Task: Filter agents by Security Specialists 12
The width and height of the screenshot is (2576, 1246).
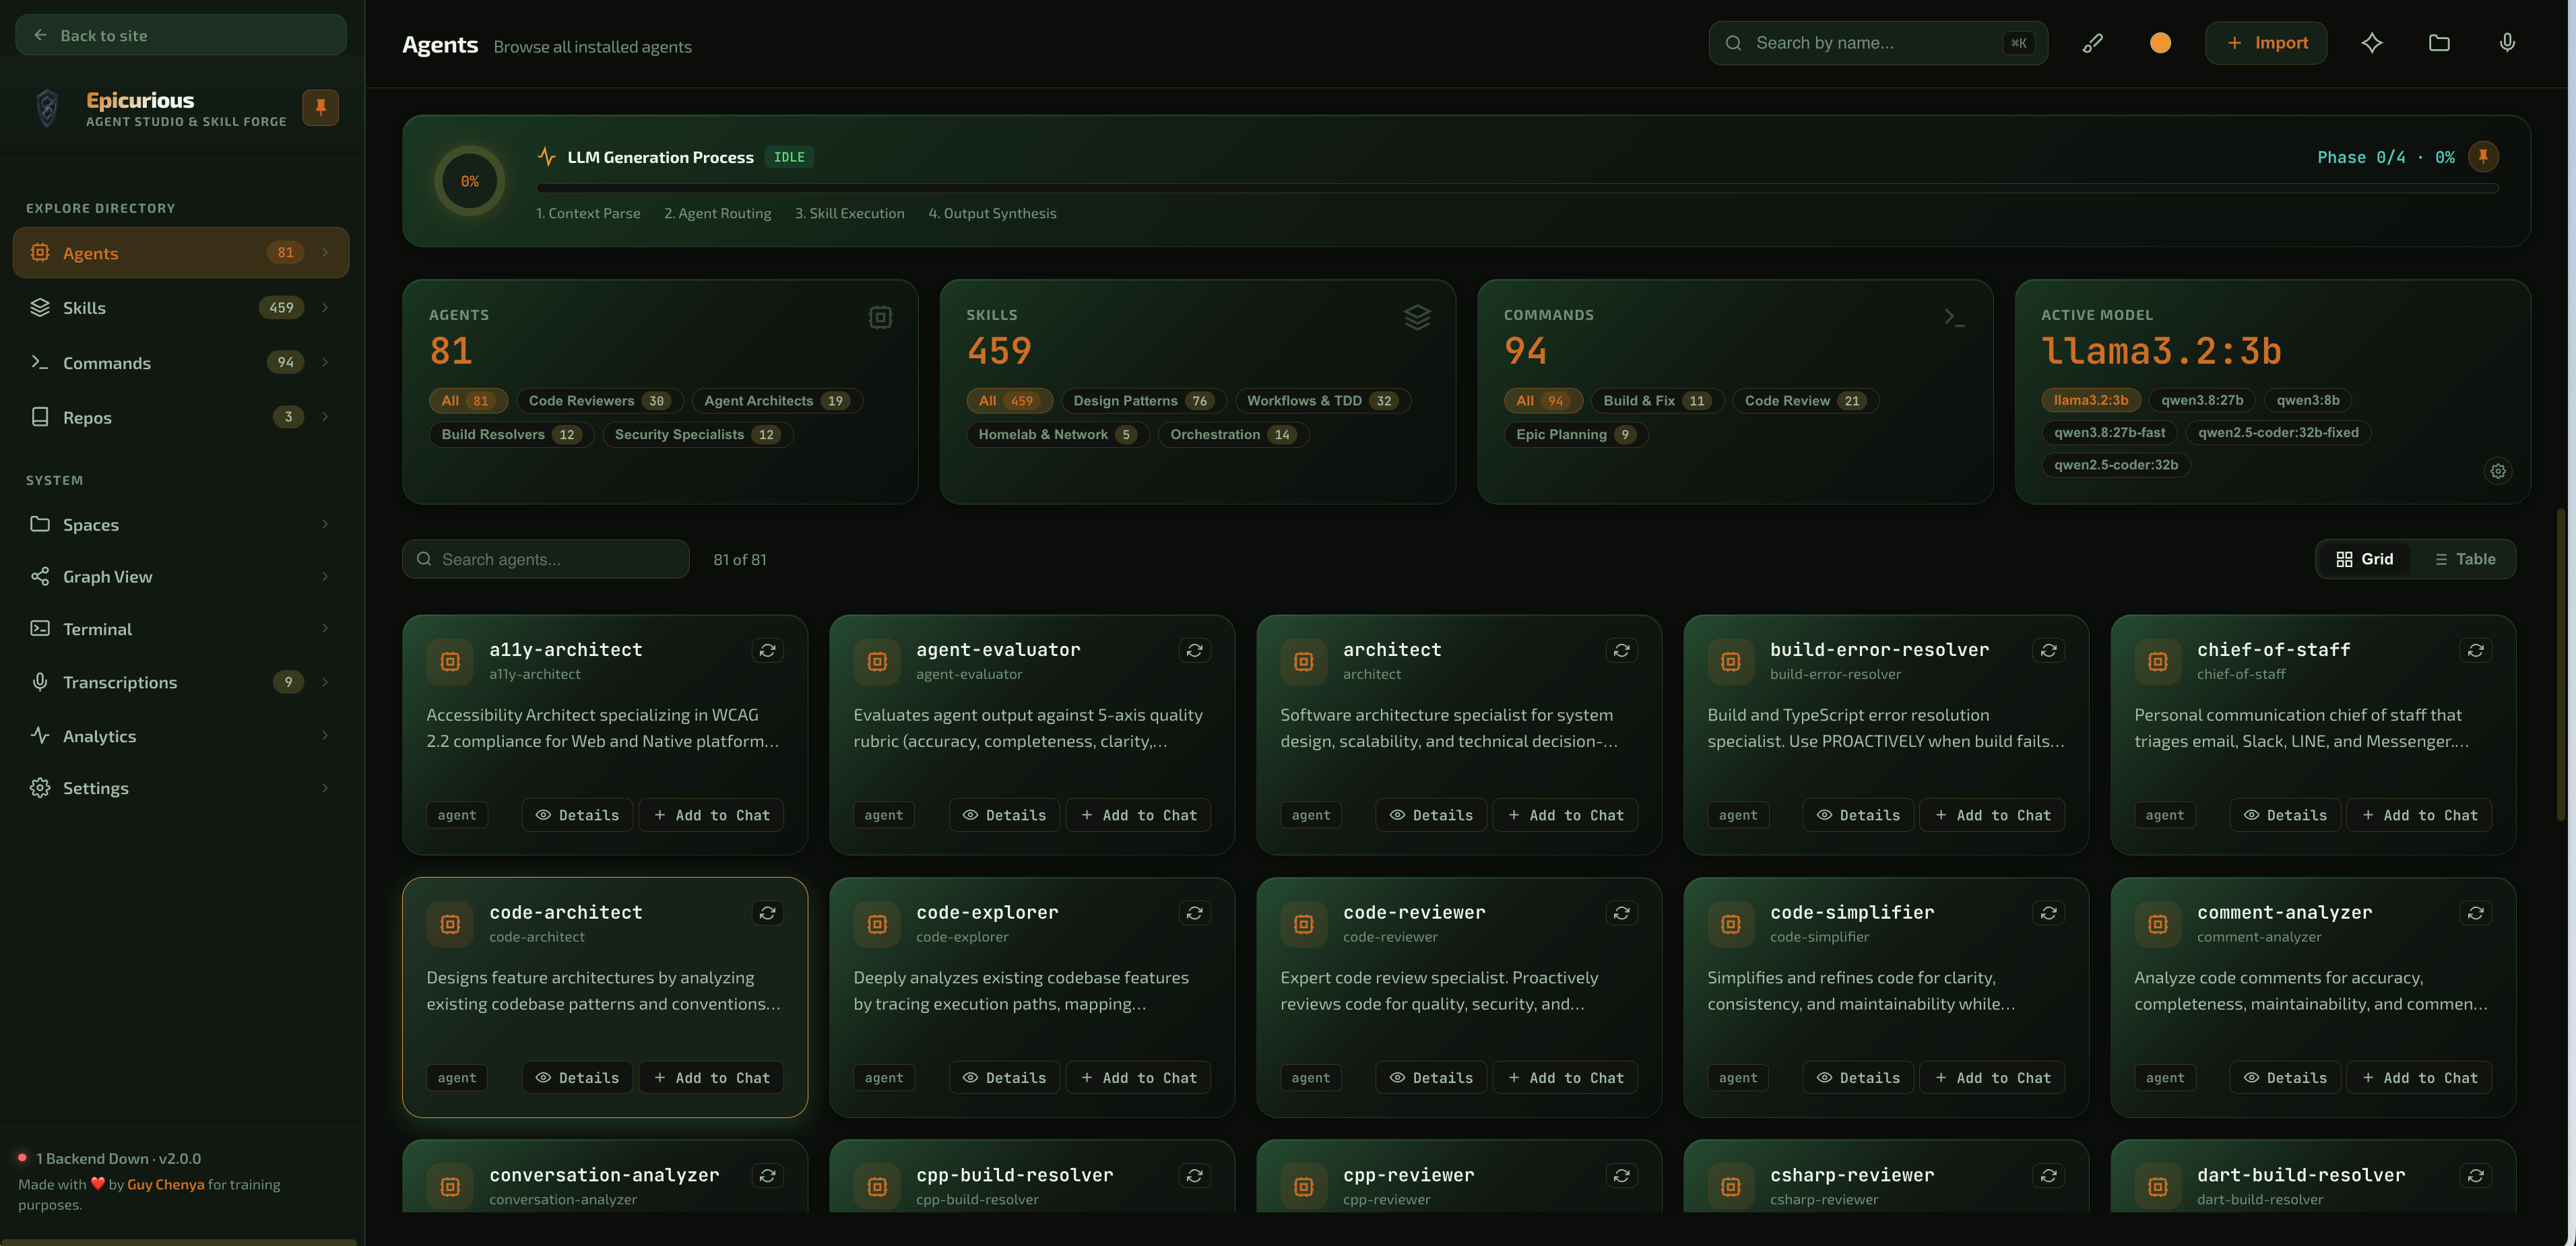Action: coord(698,434)
